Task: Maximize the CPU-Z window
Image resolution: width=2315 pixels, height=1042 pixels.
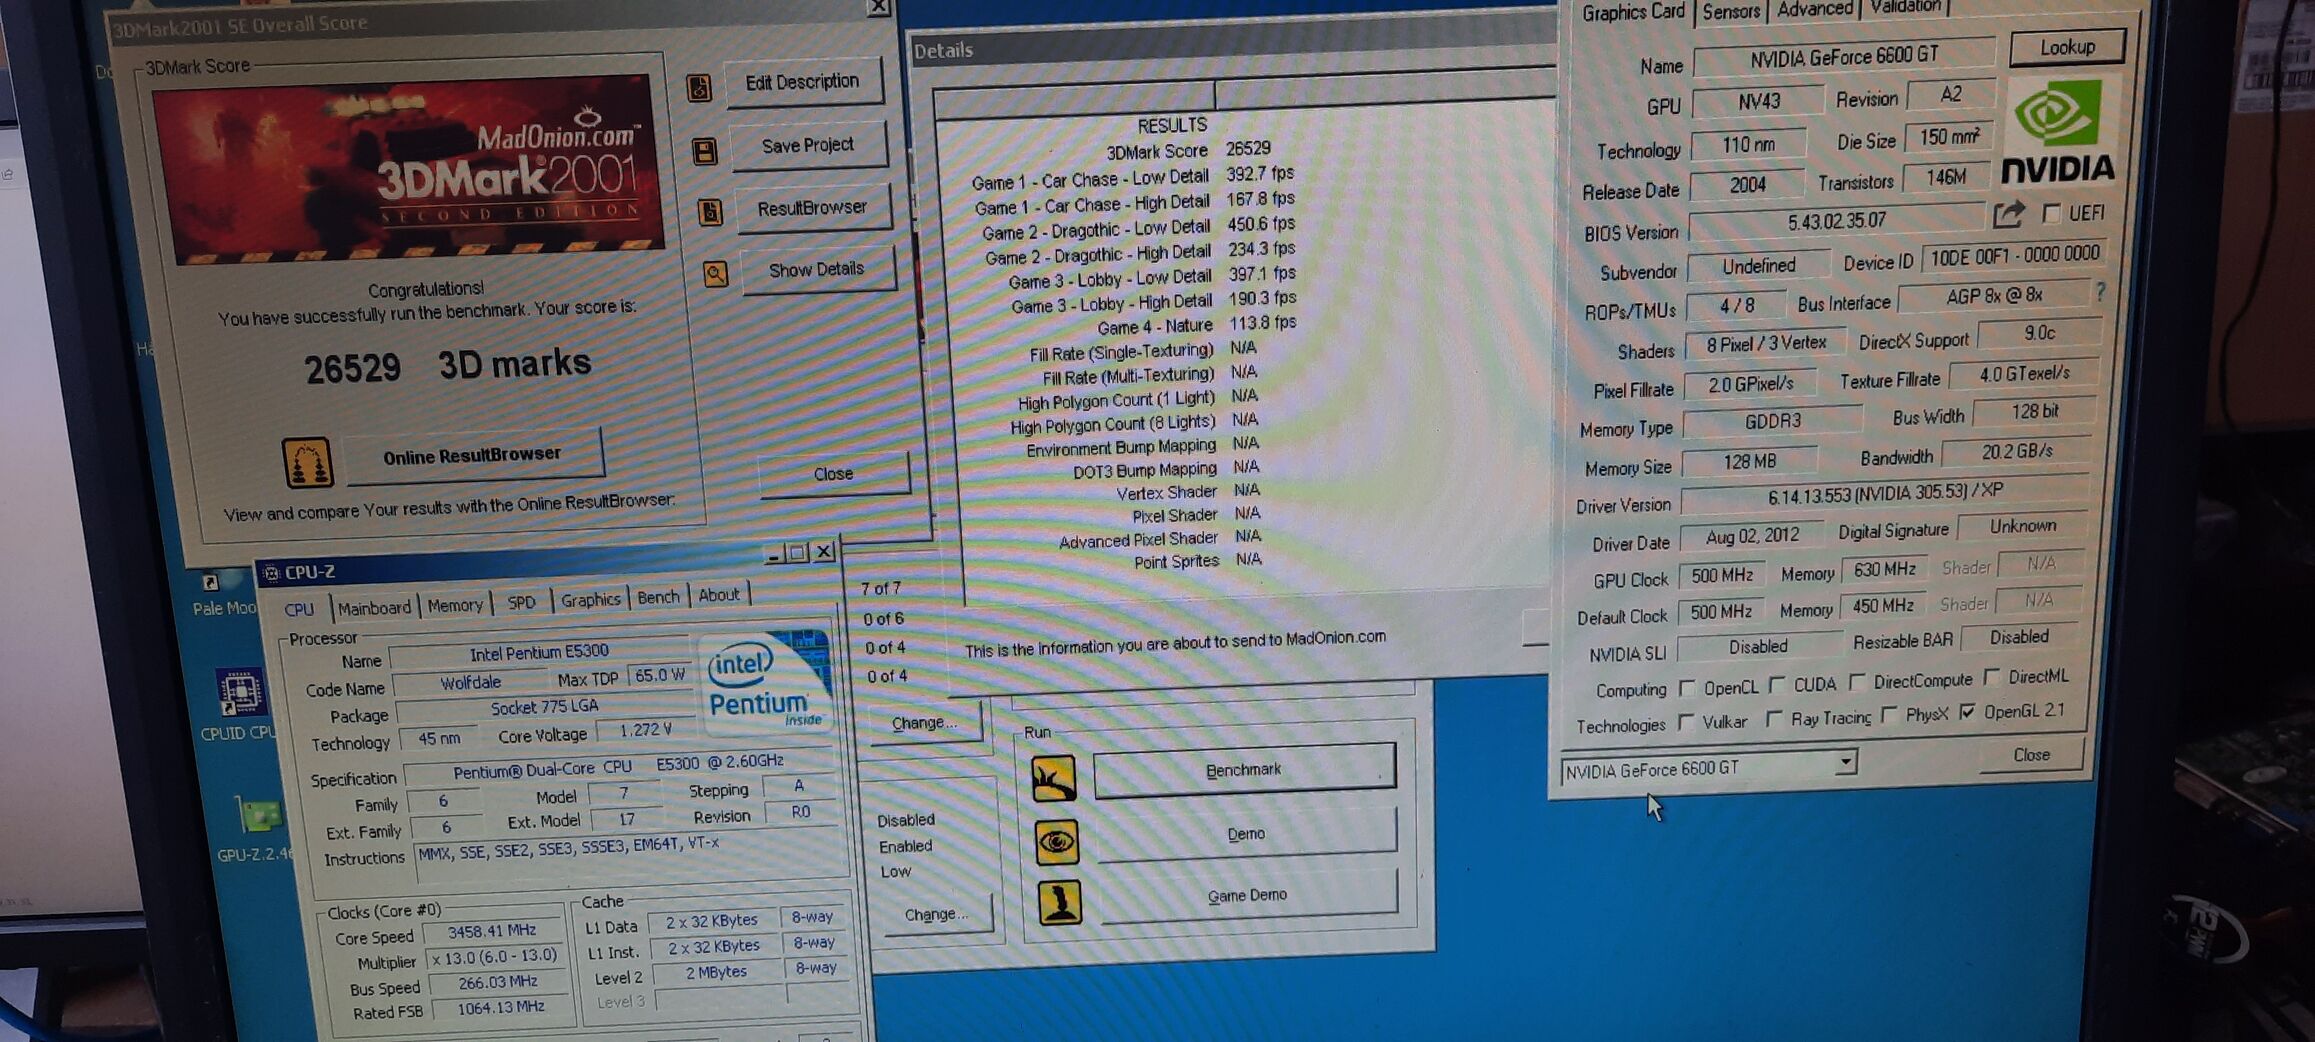Action: [797, 553]
